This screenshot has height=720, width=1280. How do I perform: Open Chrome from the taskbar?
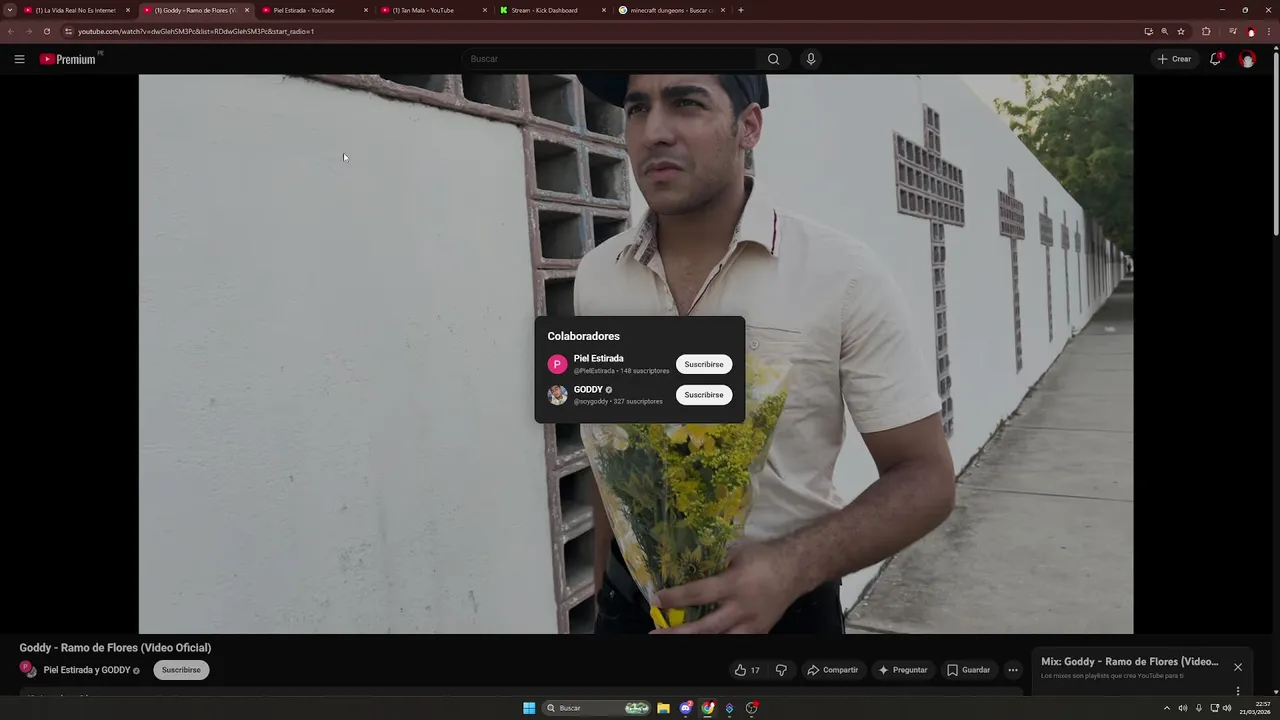click(708, 708)
